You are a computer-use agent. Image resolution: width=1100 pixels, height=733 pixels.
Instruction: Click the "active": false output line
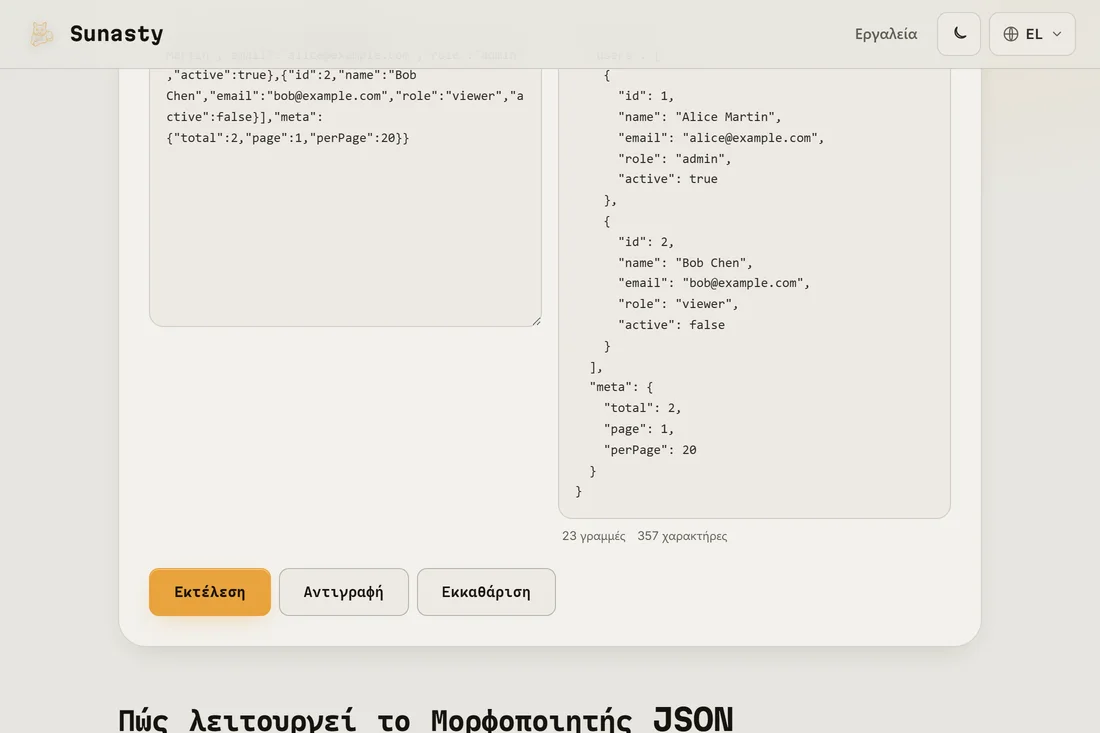pyautogui.click(x=671, y=325)
